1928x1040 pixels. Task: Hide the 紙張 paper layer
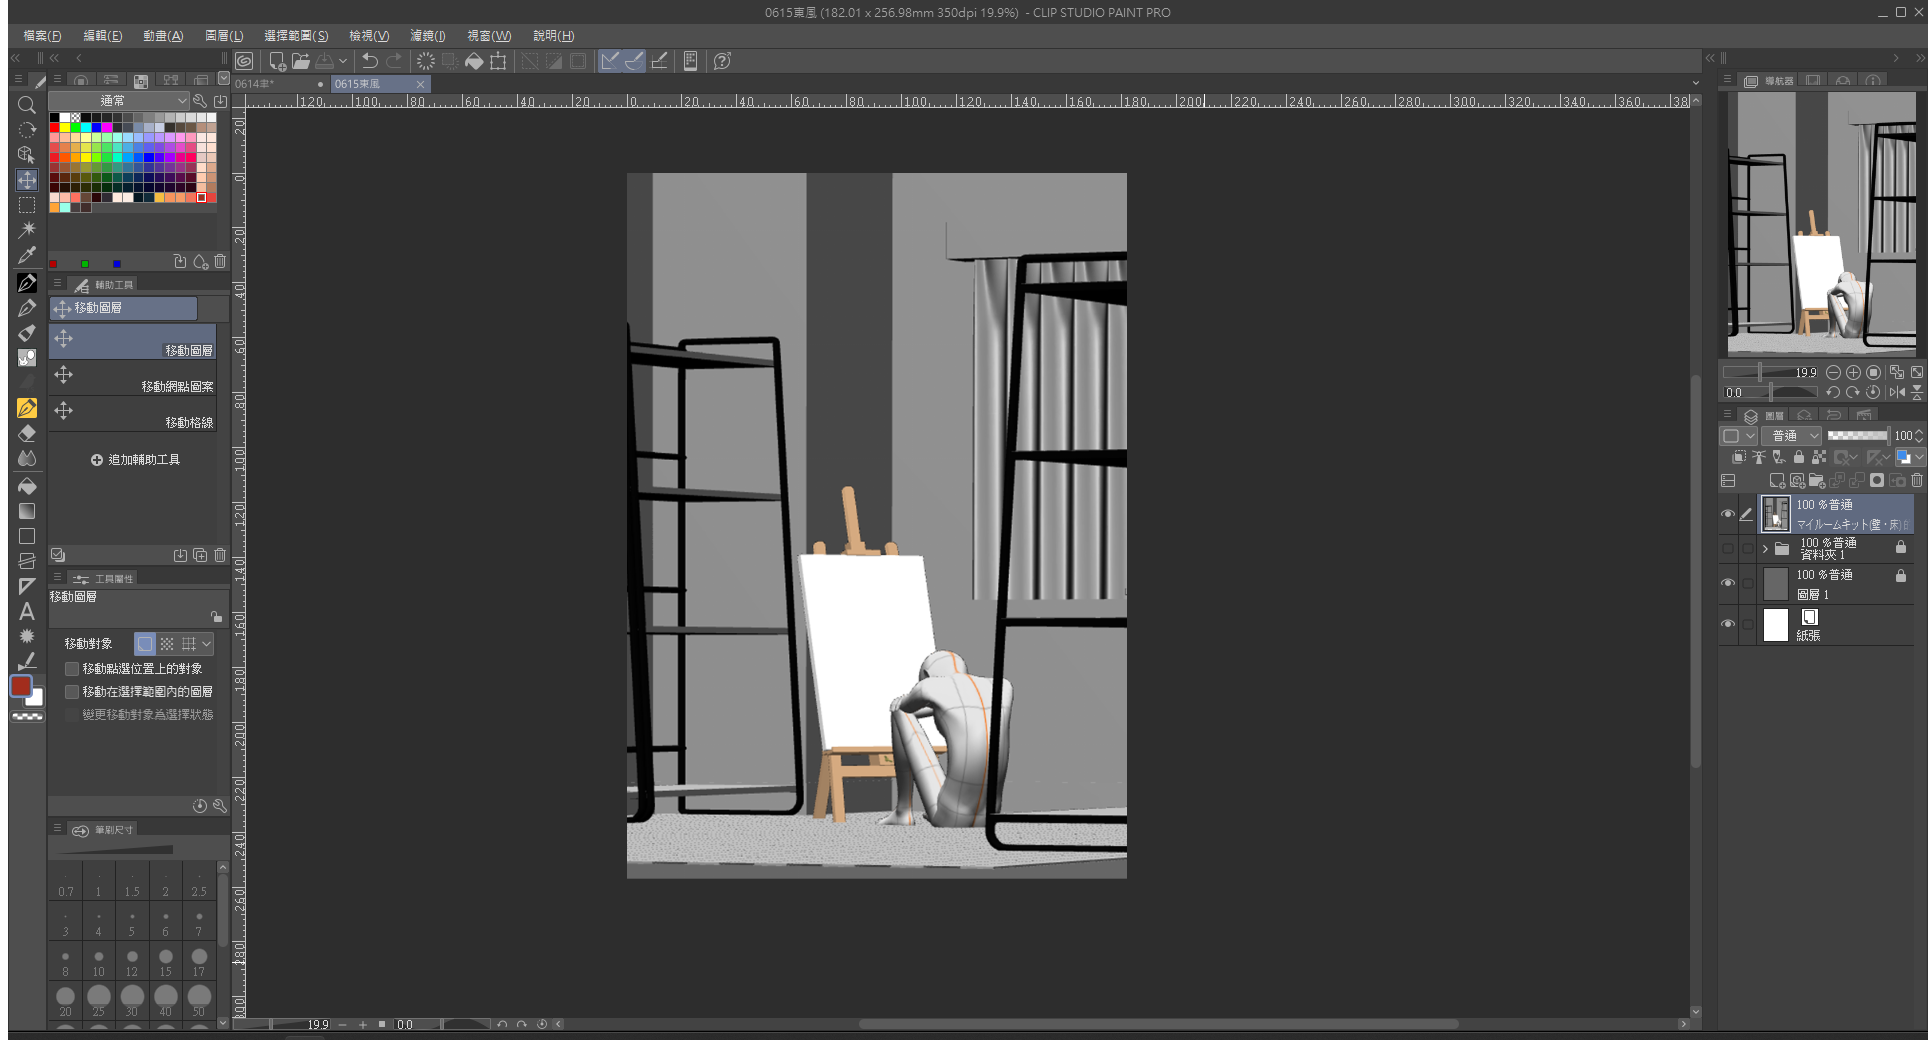1728,624
